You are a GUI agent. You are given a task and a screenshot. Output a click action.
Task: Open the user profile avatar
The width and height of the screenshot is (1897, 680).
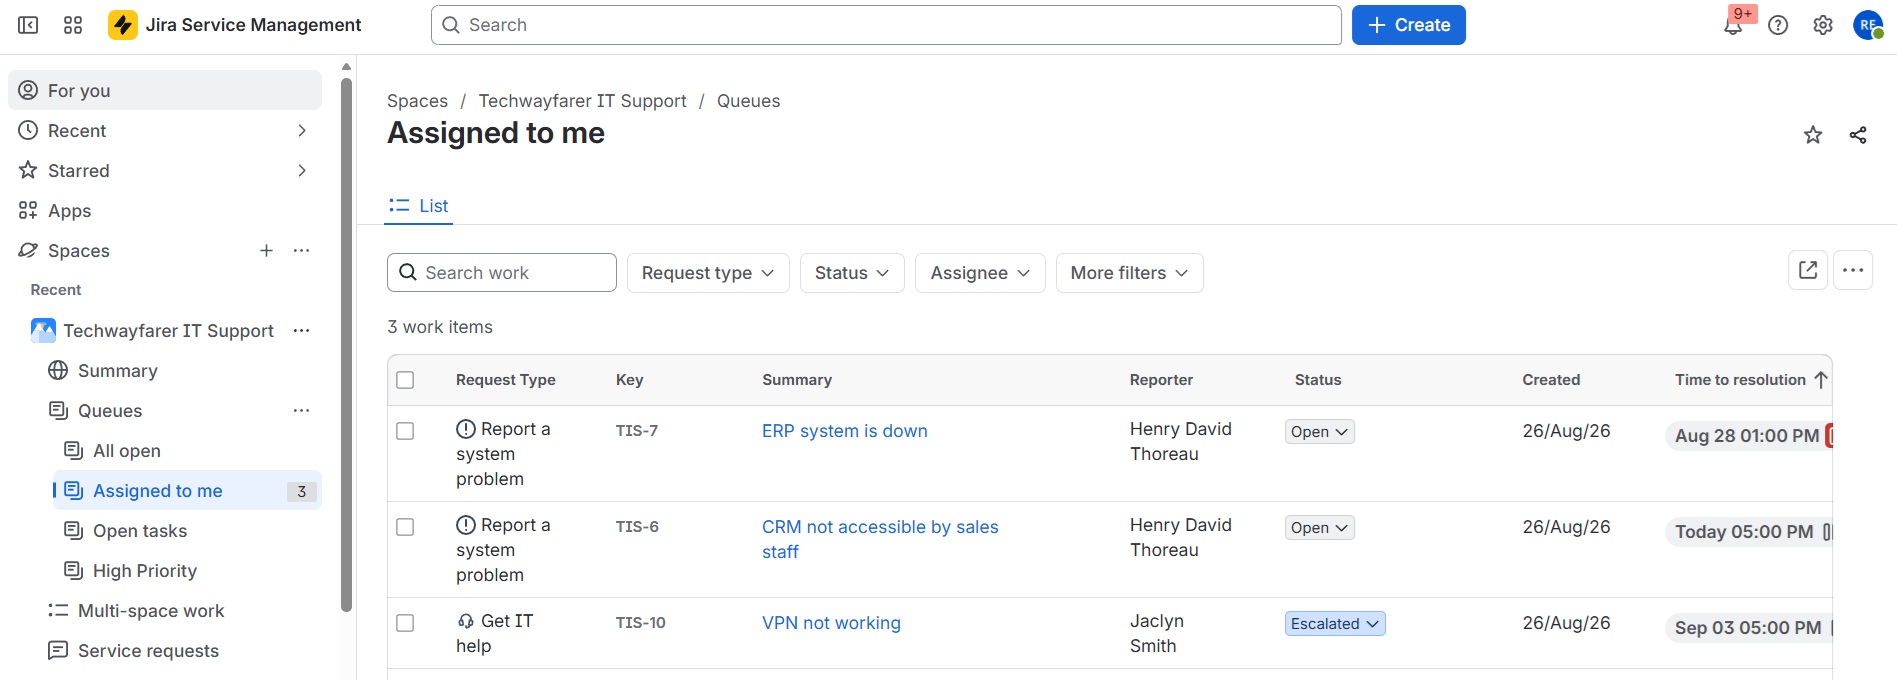1868,26
